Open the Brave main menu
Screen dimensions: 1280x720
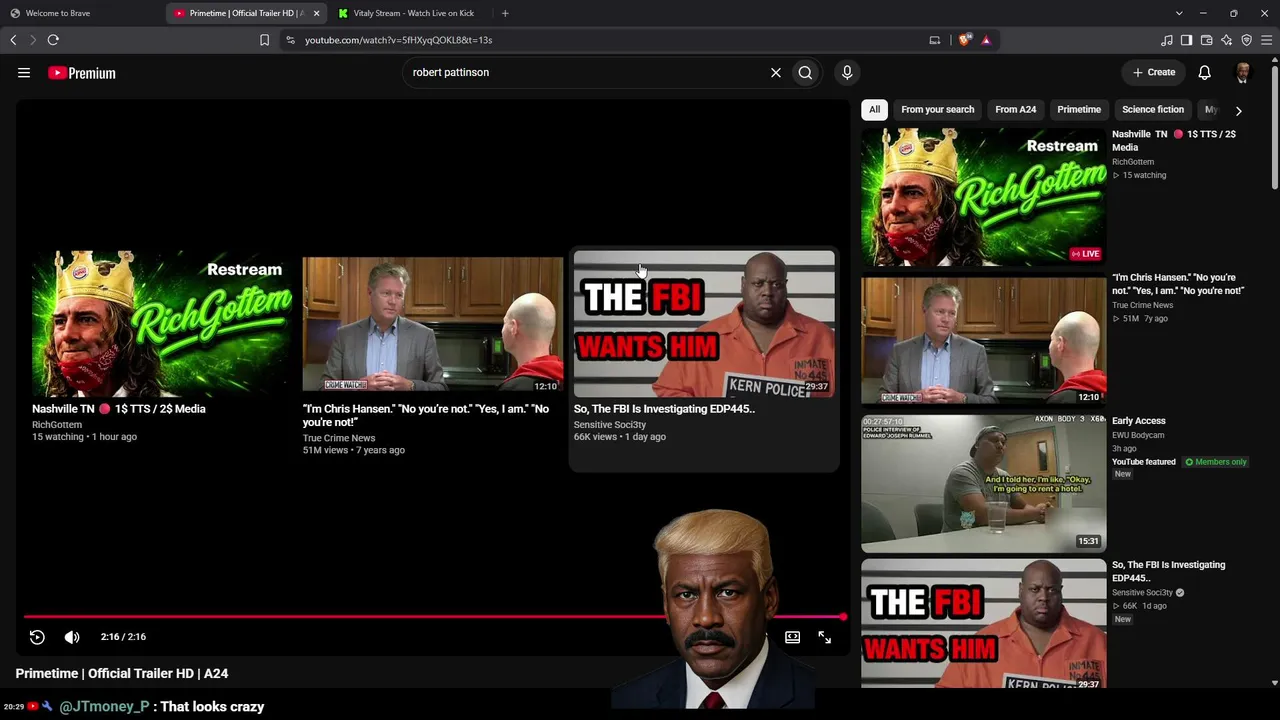pos(1266,40)
